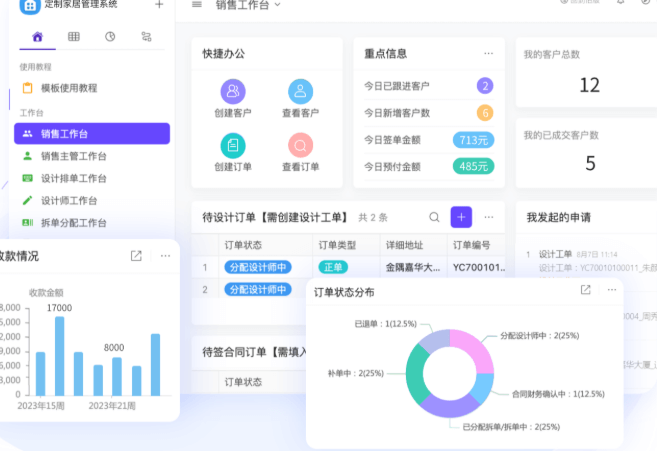Click the bar labeled 17000
This screenshot has width=657, height=451.
[59, 356]
